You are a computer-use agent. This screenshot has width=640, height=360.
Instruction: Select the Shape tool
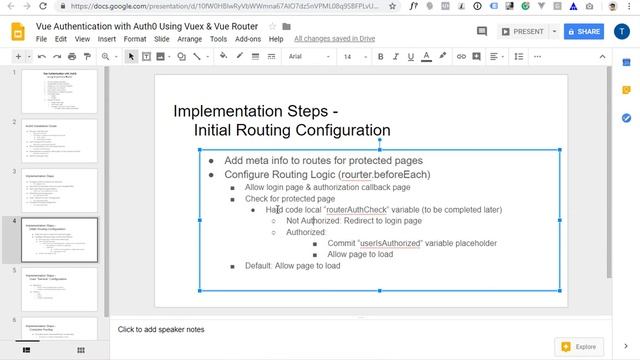182,57
